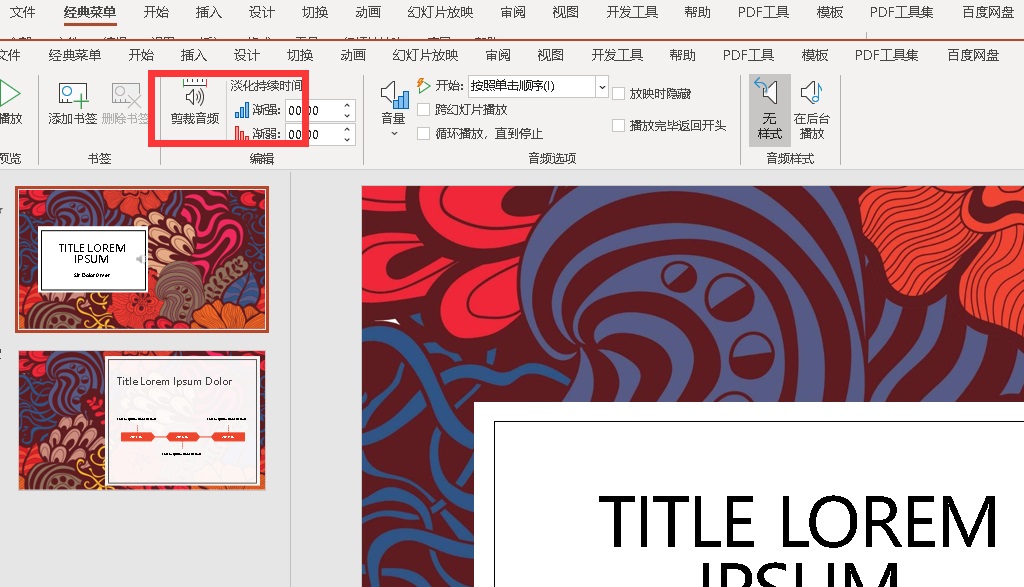
Task: Go to 动画 tab in the top row
Action: pyautogui.click(x=368, y=12)
